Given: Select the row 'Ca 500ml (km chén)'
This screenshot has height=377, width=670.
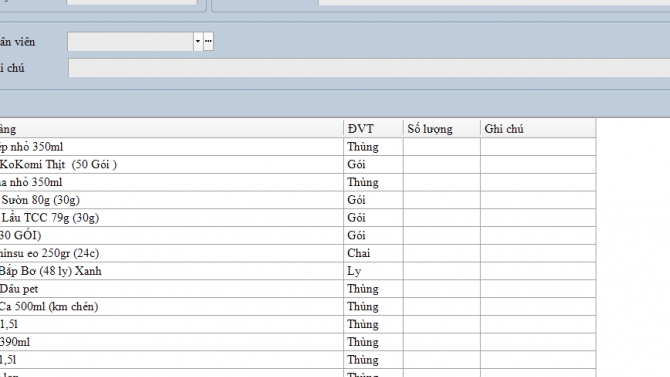Looking at the screenshot, I should [298, 306].
